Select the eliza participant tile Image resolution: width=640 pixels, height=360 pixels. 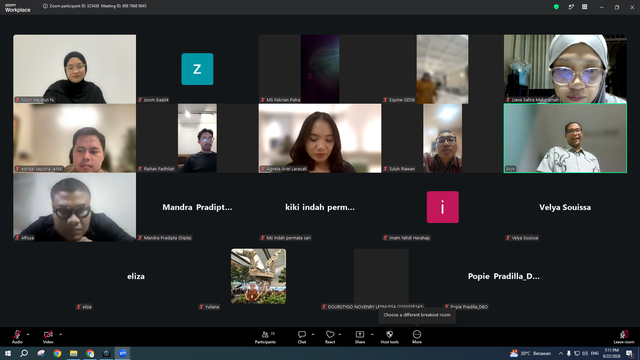click(x=136, y=276)
